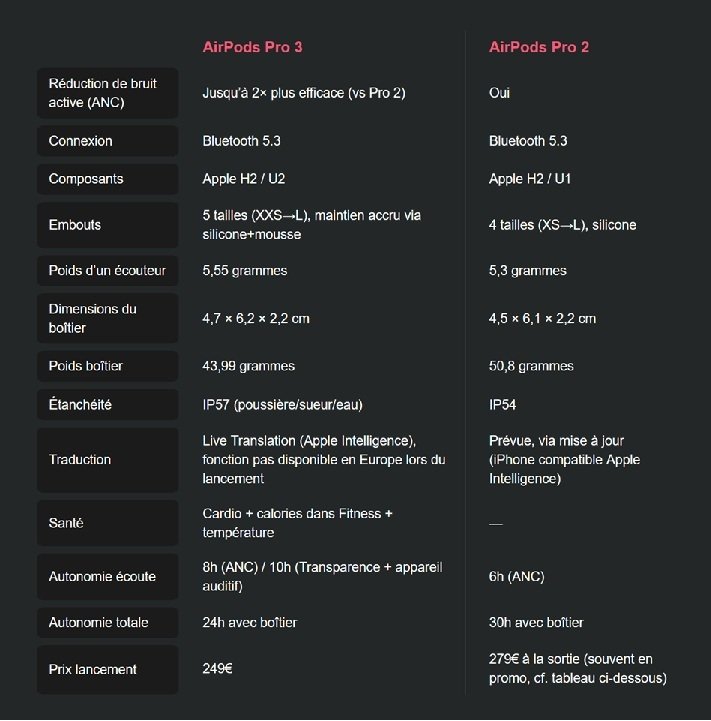Select the Traduction row label
Screen dimensions: 711x721
tap(80, 460)
